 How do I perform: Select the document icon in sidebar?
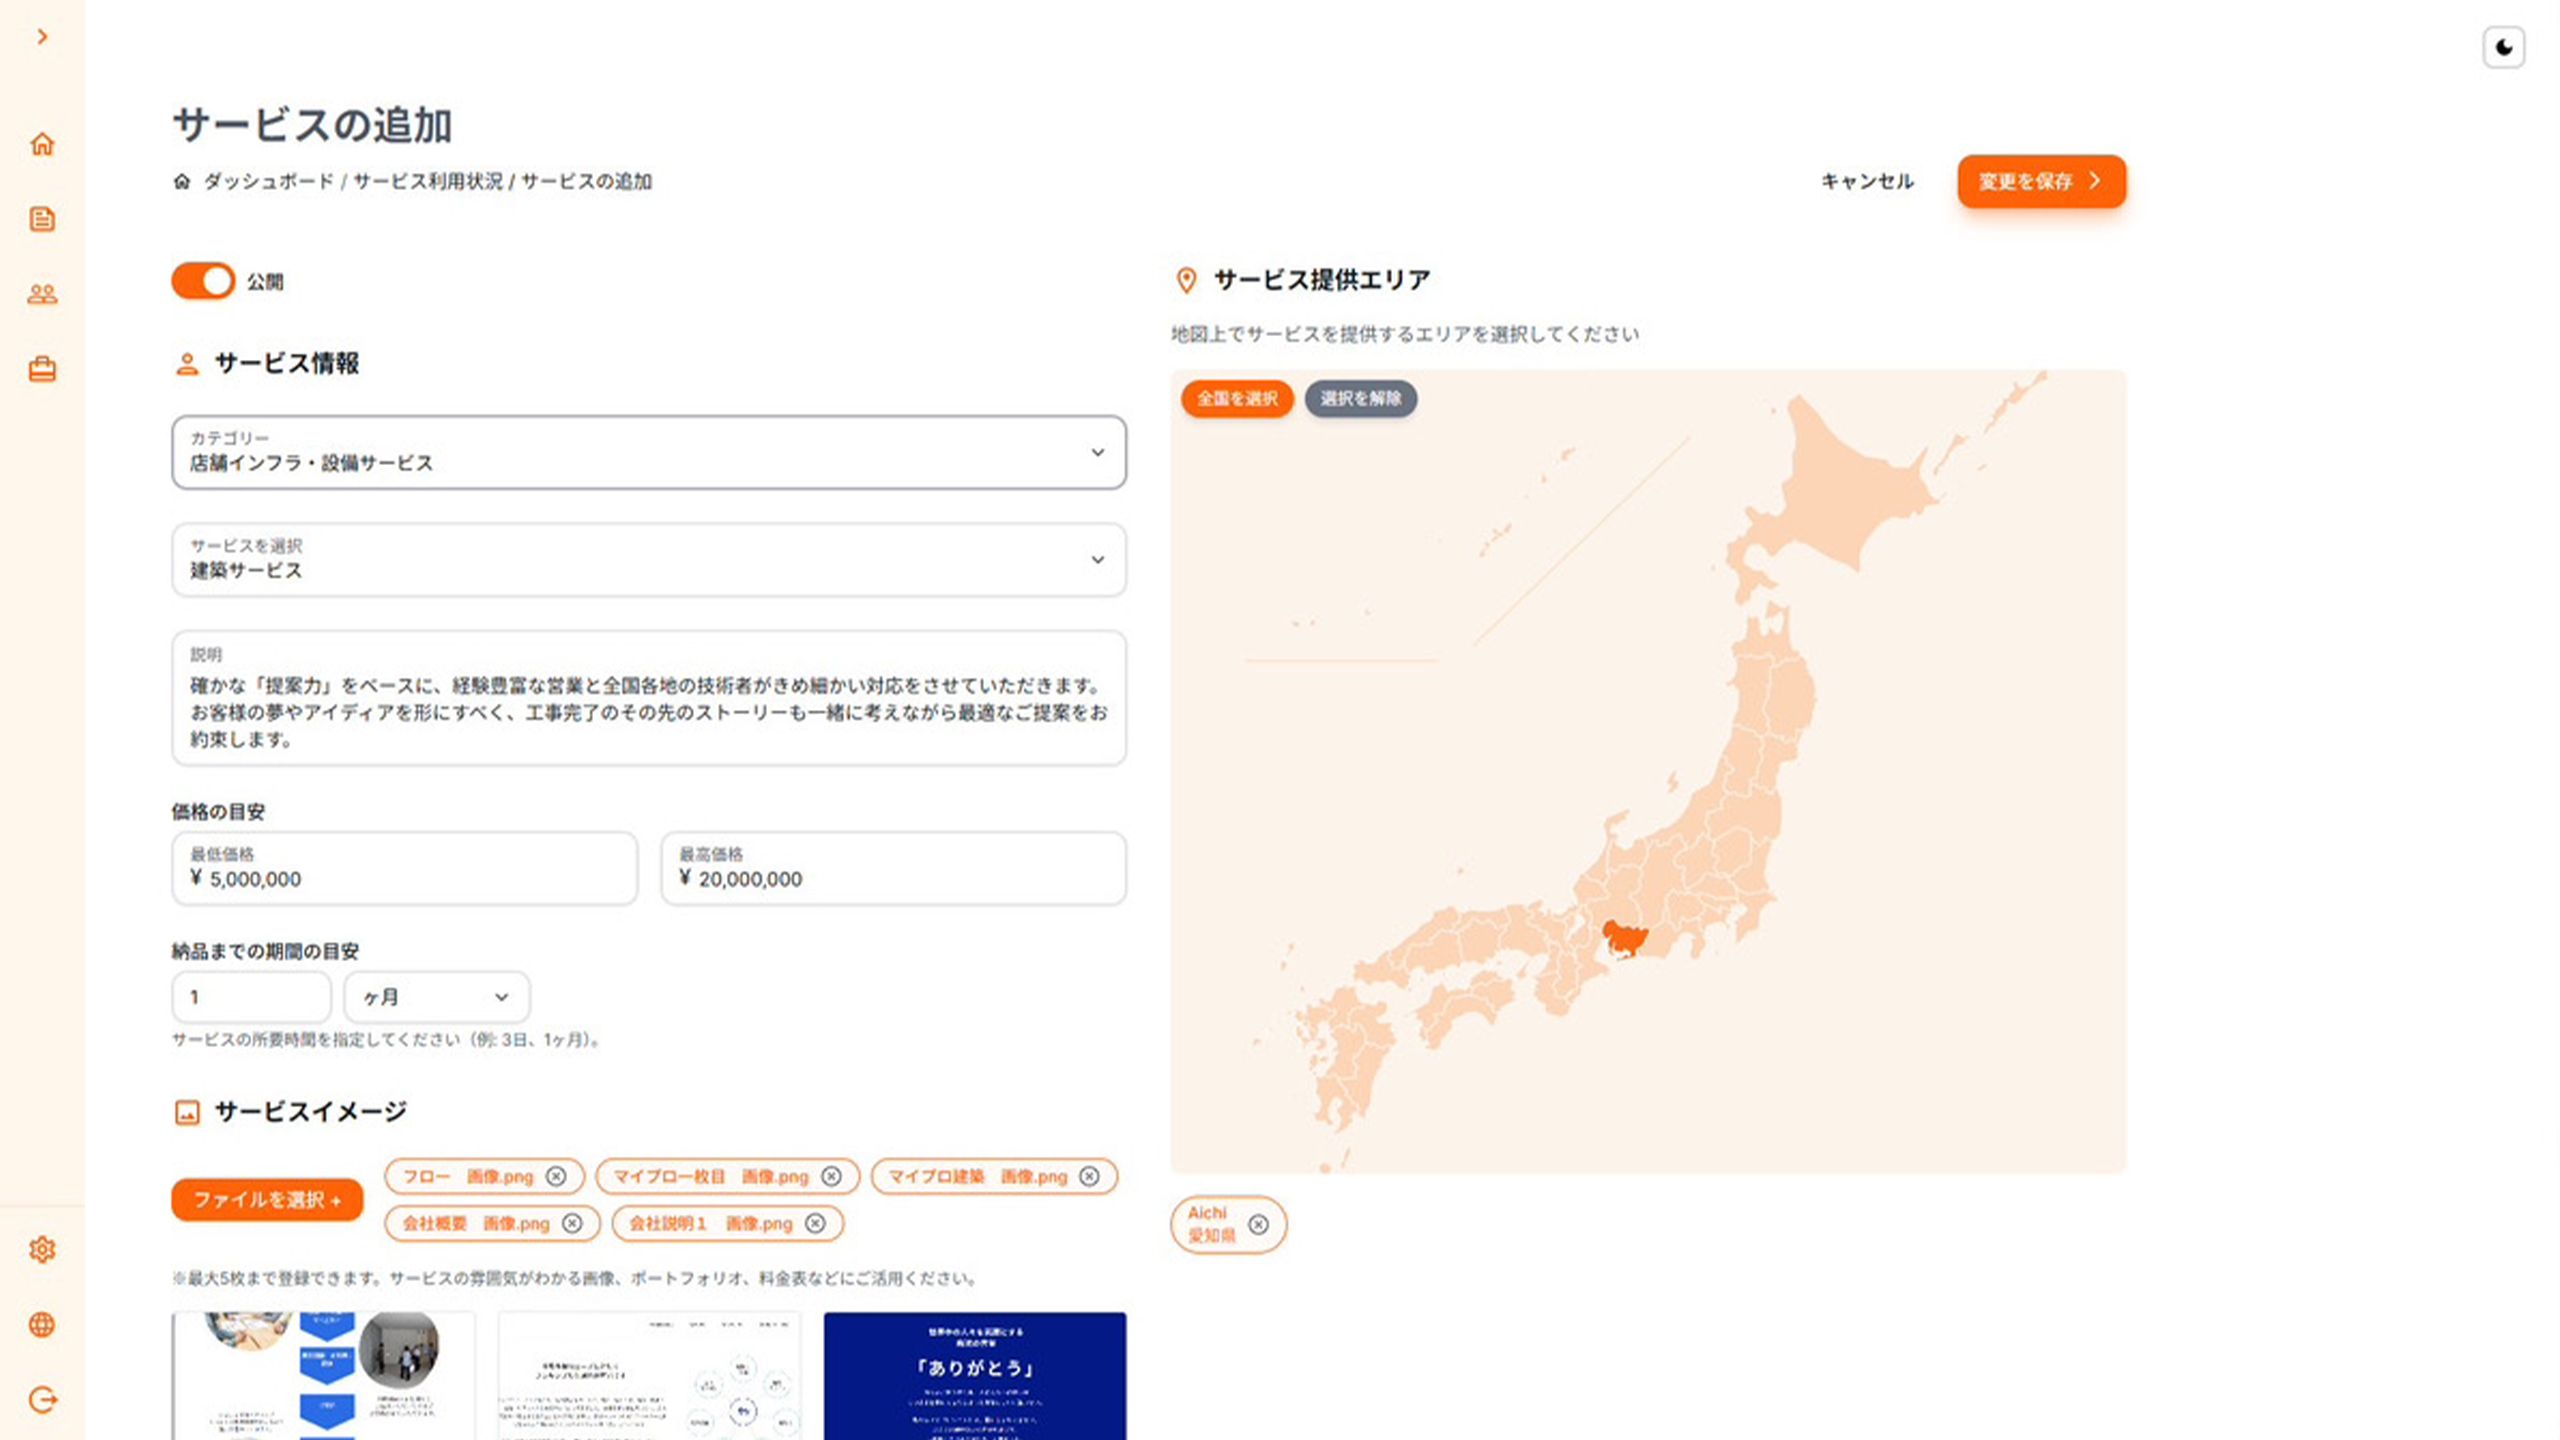42,218
